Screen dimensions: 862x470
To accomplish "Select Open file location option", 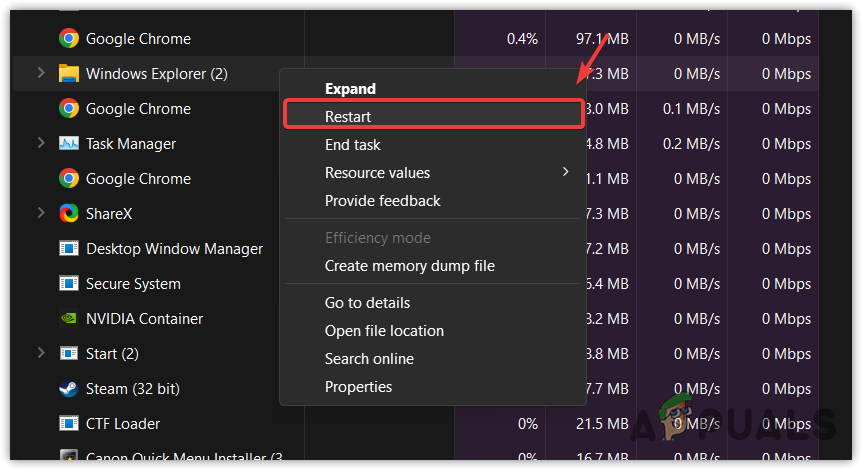I will pos(384,331).
